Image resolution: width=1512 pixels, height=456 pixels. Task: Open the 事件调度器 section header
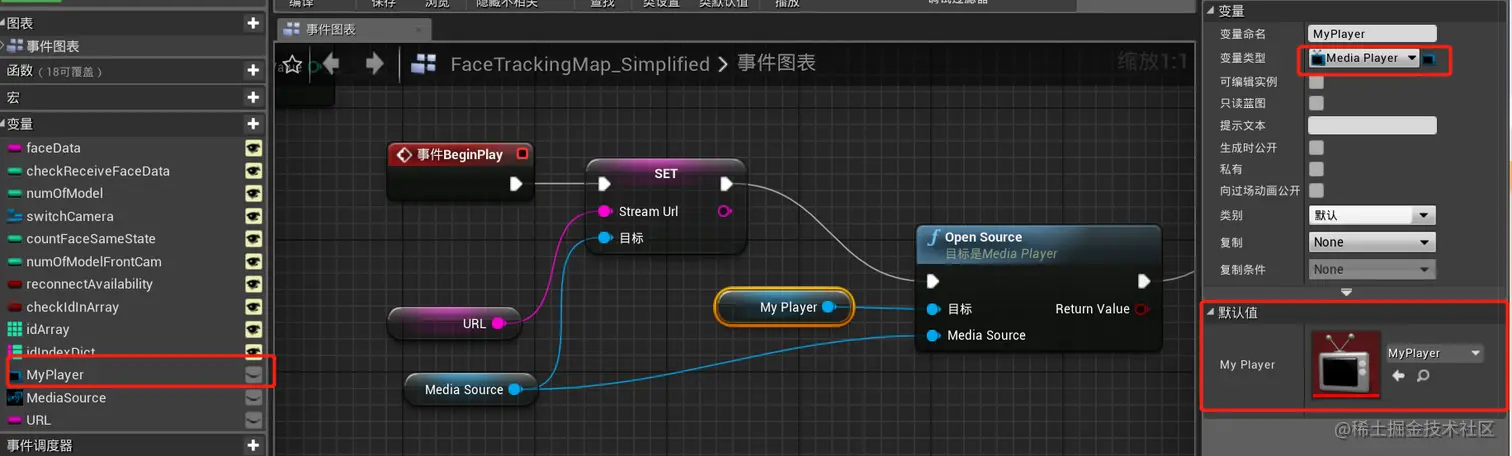[x=134, y=445]
